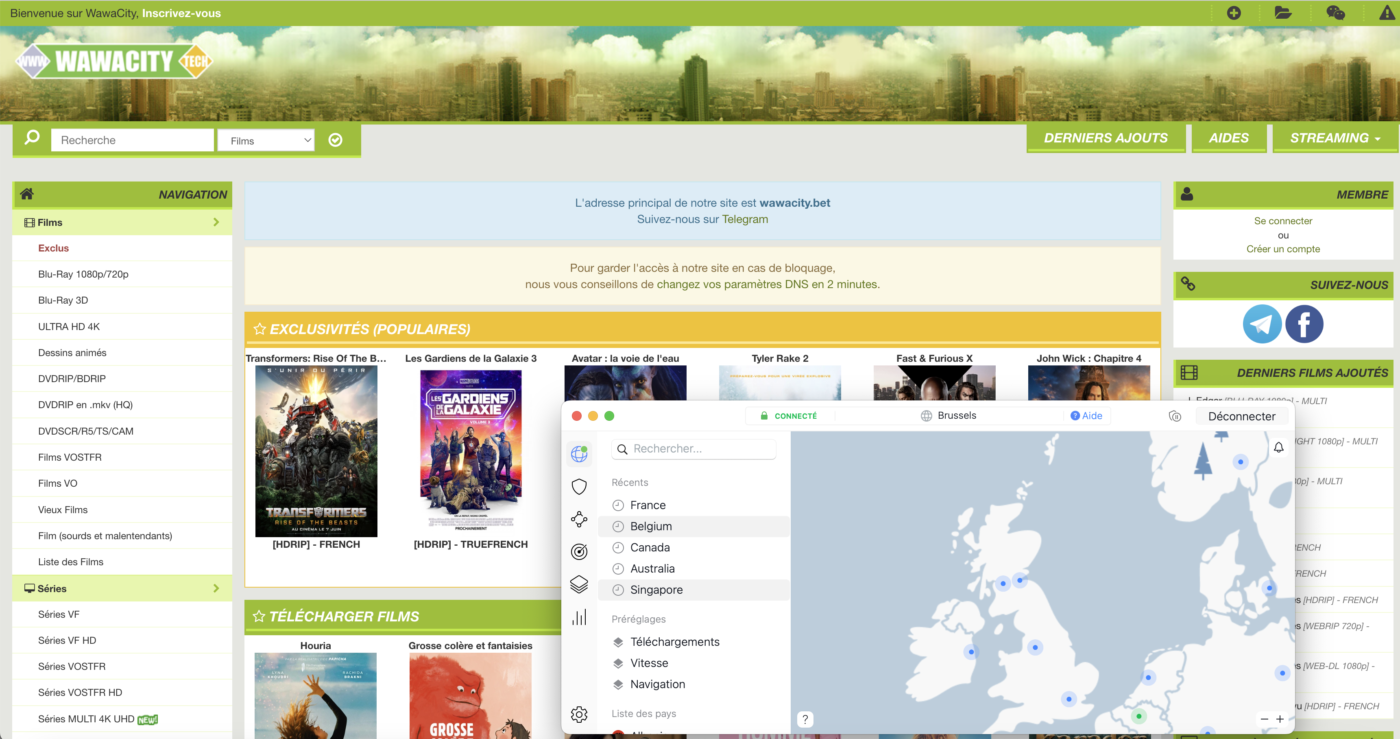Viewport: 1400px width, 739px height.
Task: Click the Telegram link in blue banner
Action: (x=745, y=219)
